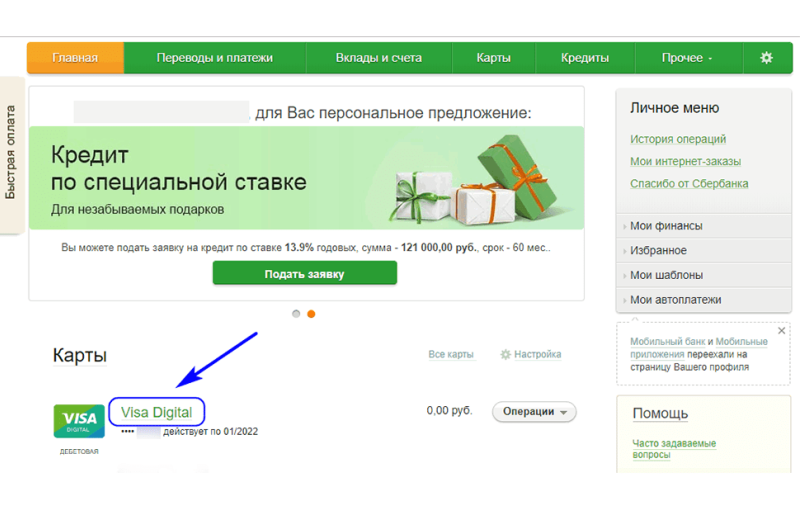Go to the Главная tab
The width and height of the screenshot is (800, 520).
[x=75, y=58]
